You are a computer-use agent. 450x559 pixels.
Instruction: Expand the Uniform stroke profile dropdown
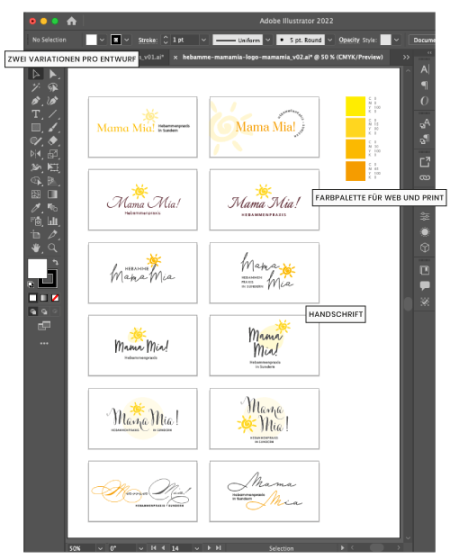click(268, 40)
